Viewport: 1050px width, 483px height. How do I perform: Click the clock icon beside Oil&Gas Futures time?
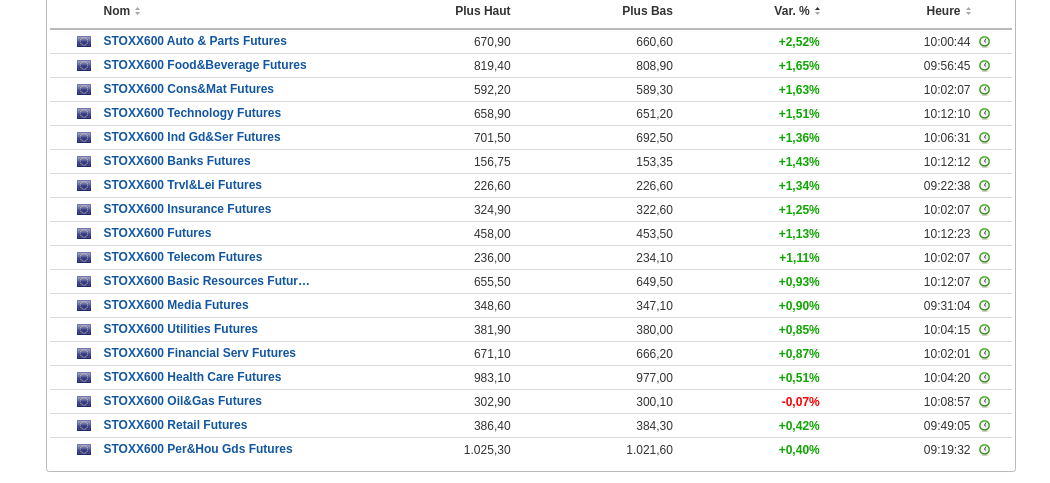984,402
